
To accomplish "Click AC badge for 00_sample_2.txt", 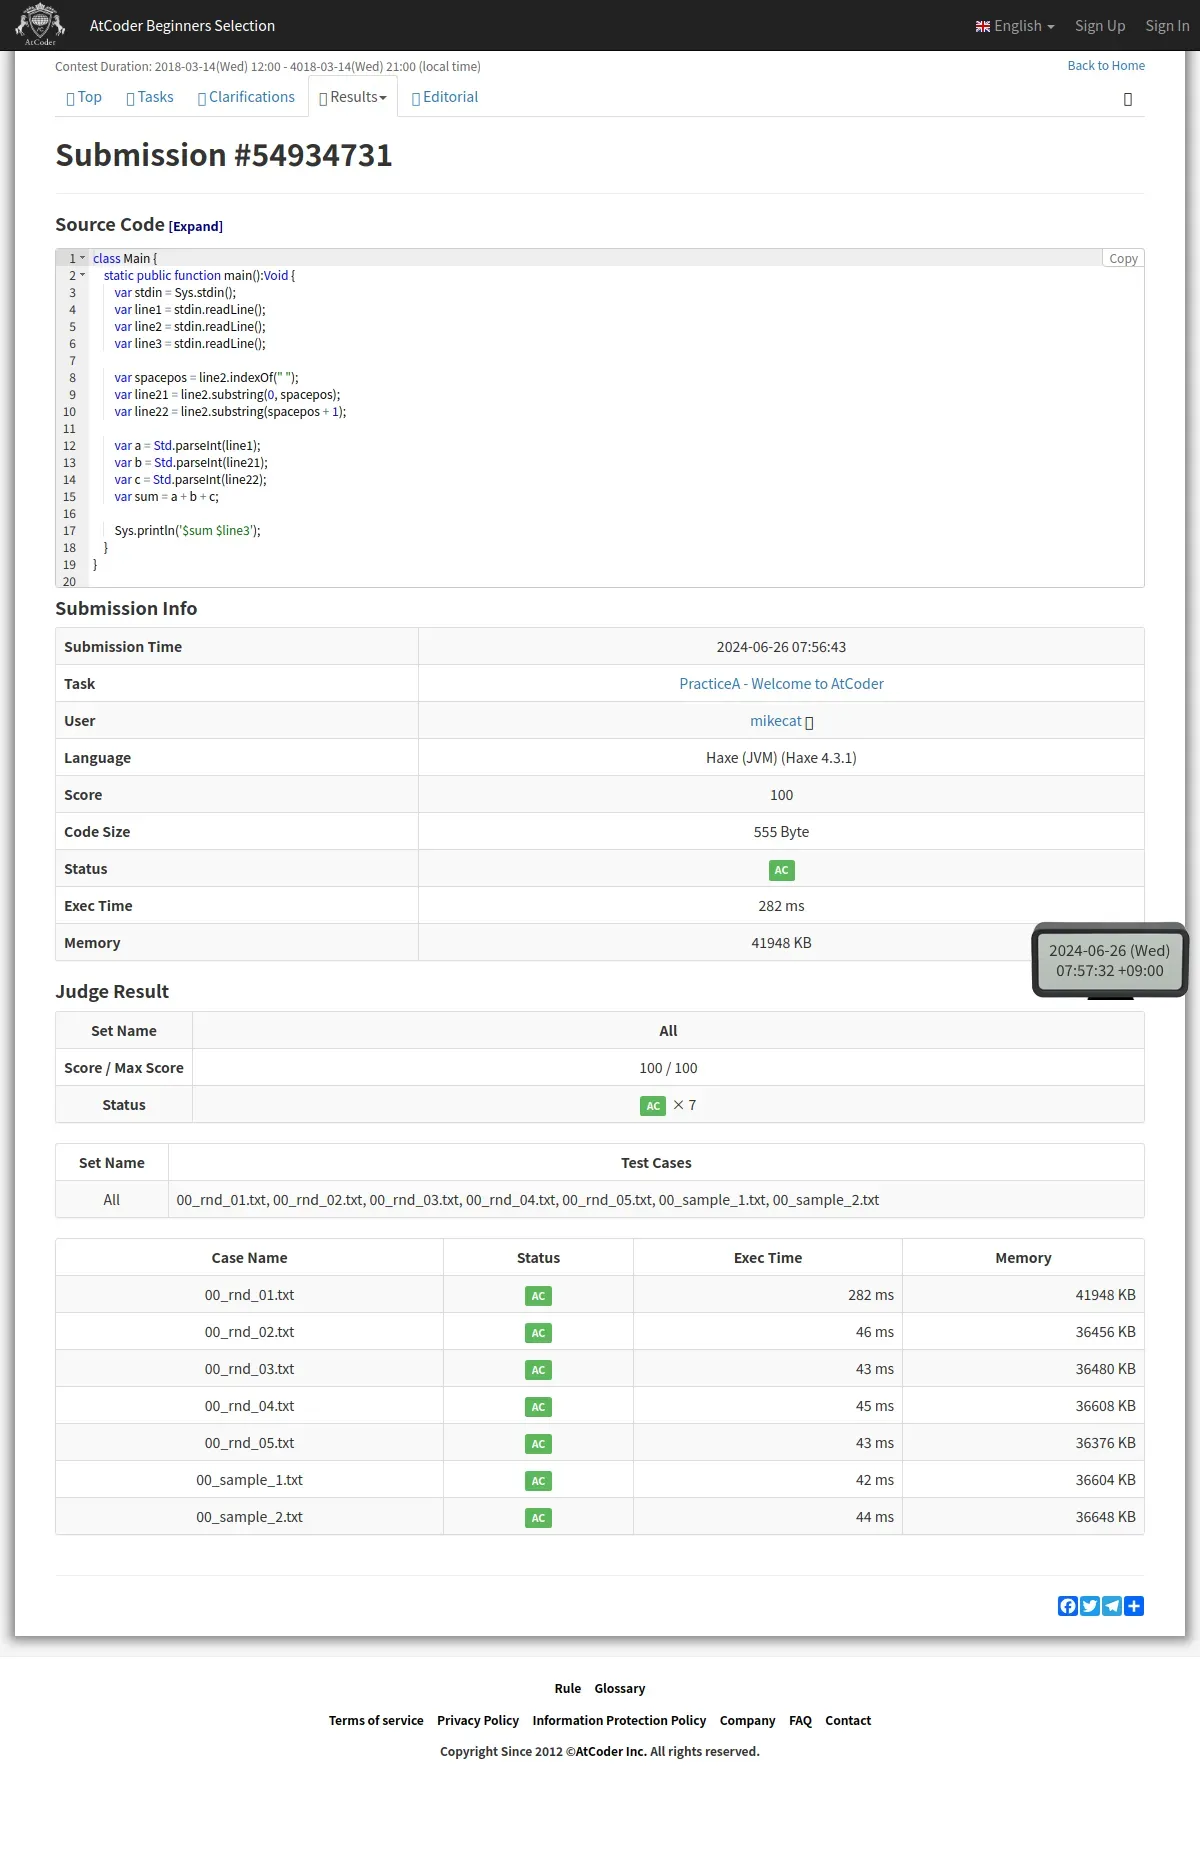I will click(538, 1518).
